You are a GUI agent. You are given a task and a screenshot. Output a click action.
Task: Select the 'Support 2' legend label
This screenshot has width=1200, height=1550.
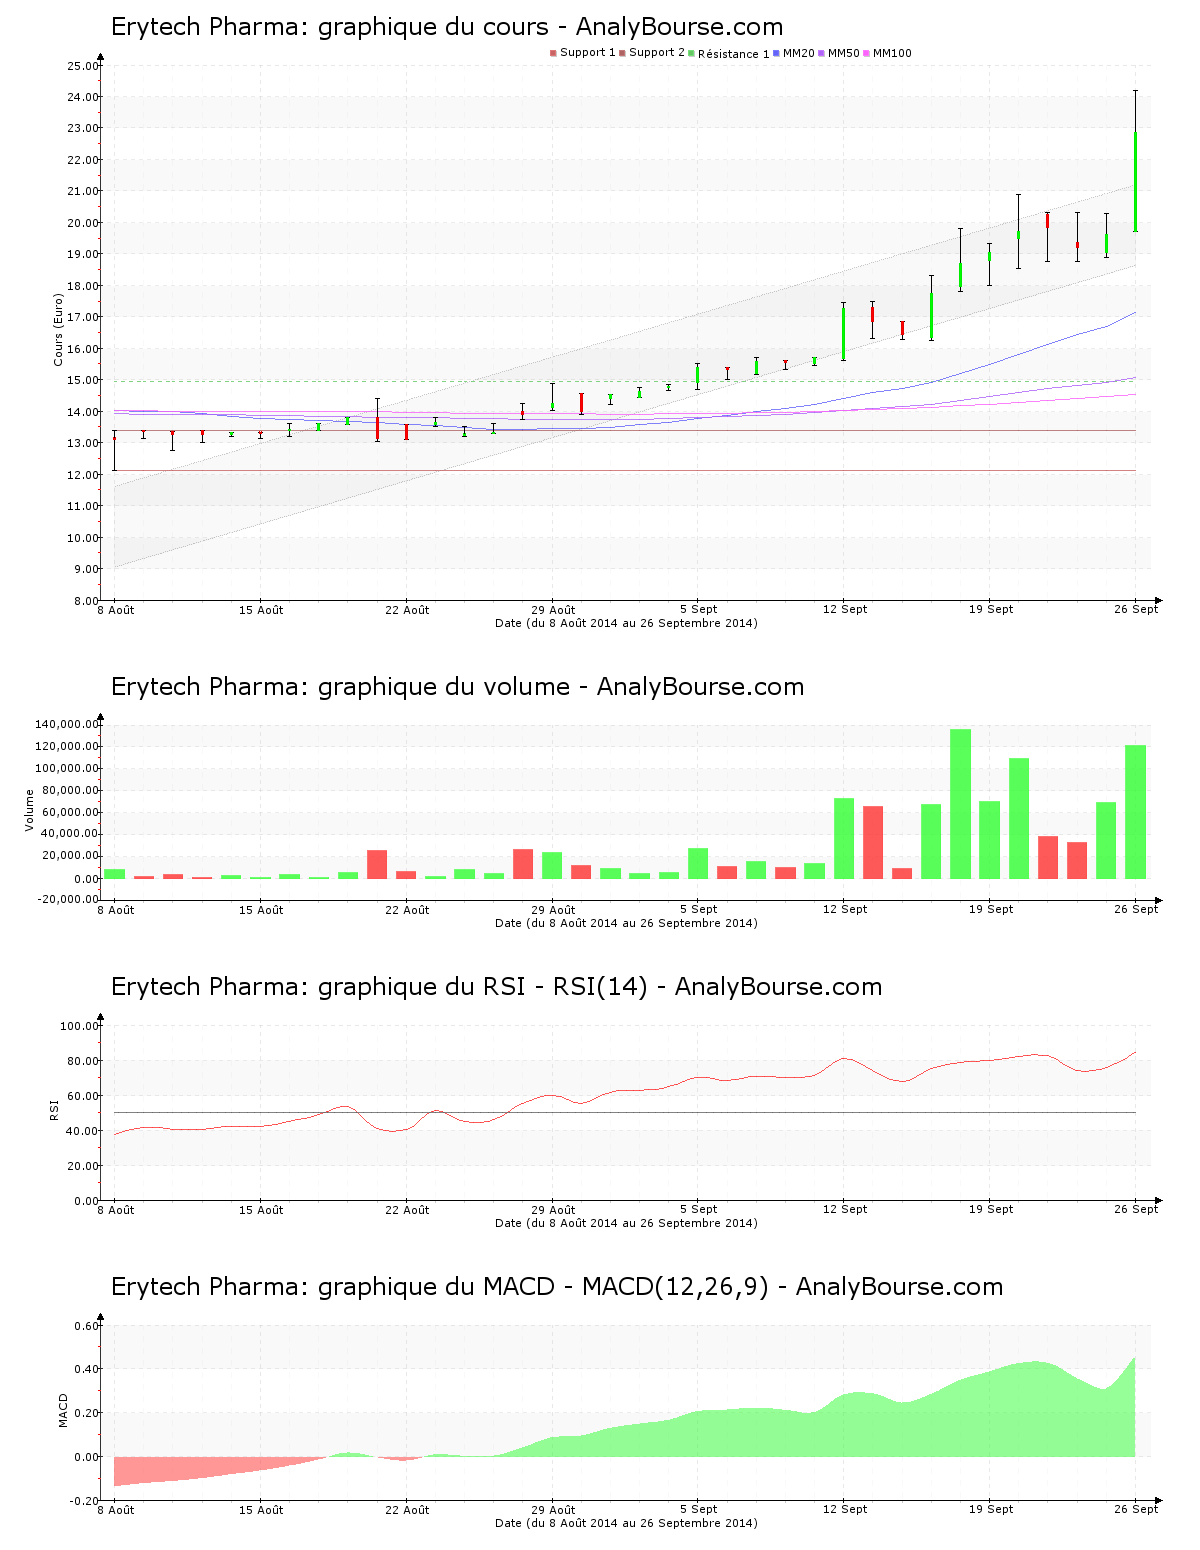click(657, 53)
